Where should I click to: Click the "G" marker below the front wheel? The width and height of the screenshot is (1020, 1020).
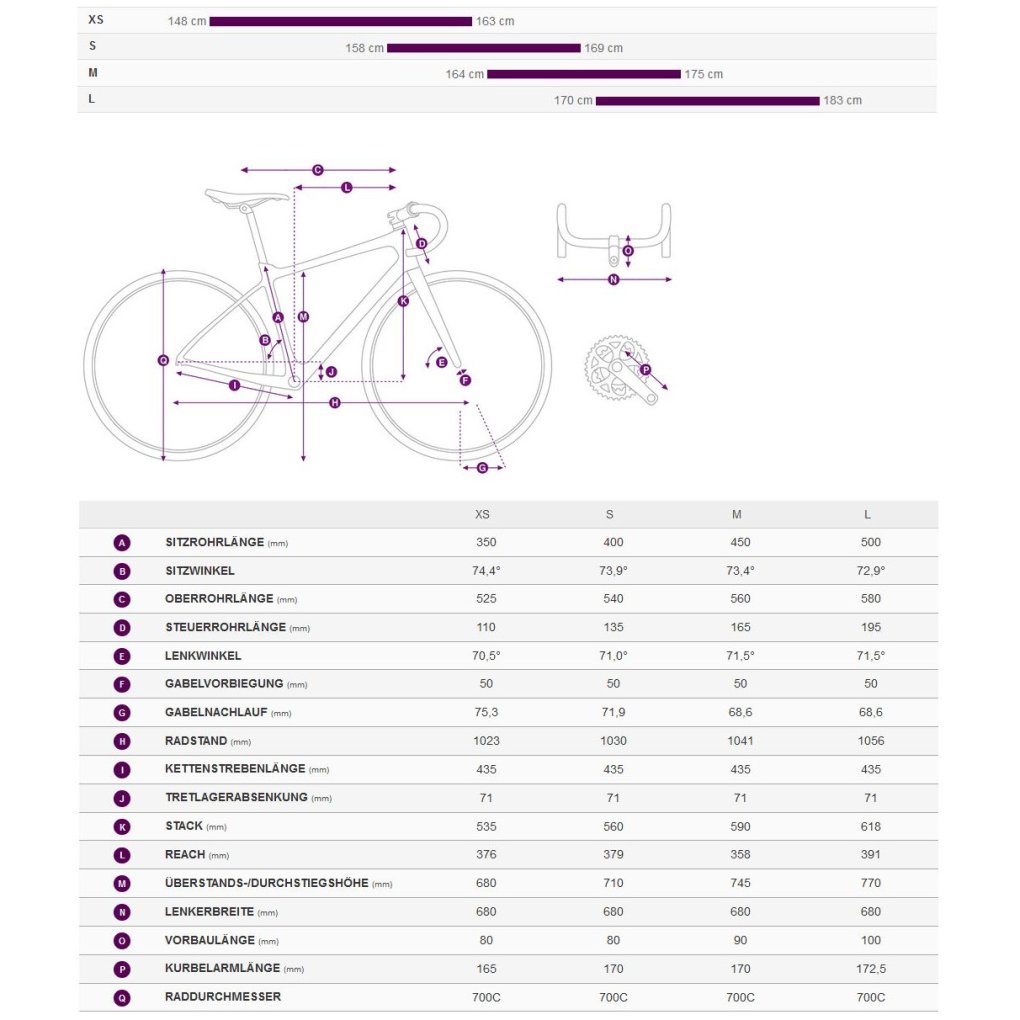(482, 468)
